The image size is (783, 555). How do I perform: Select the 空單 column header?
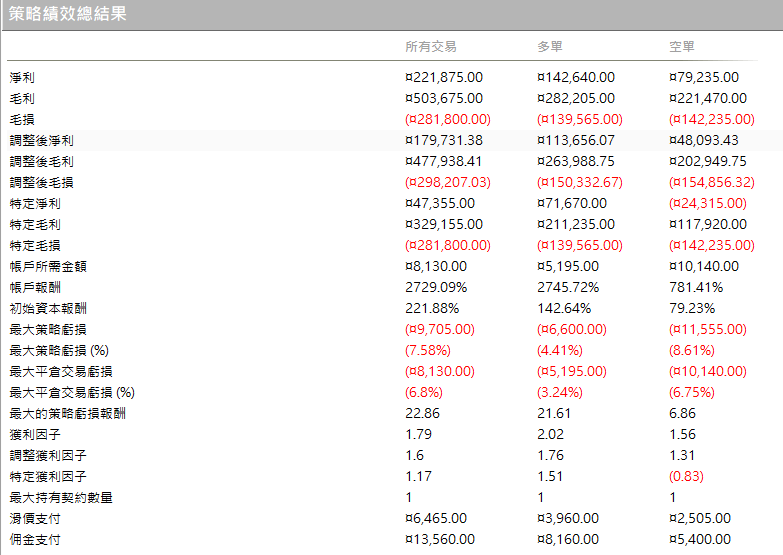coord(682,46)
